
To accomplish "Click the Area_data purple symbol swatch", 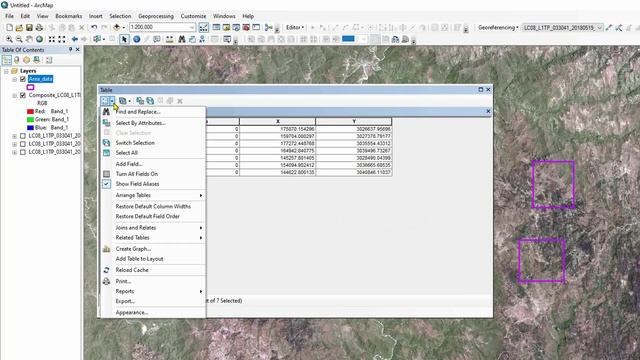I will [31, 87].
